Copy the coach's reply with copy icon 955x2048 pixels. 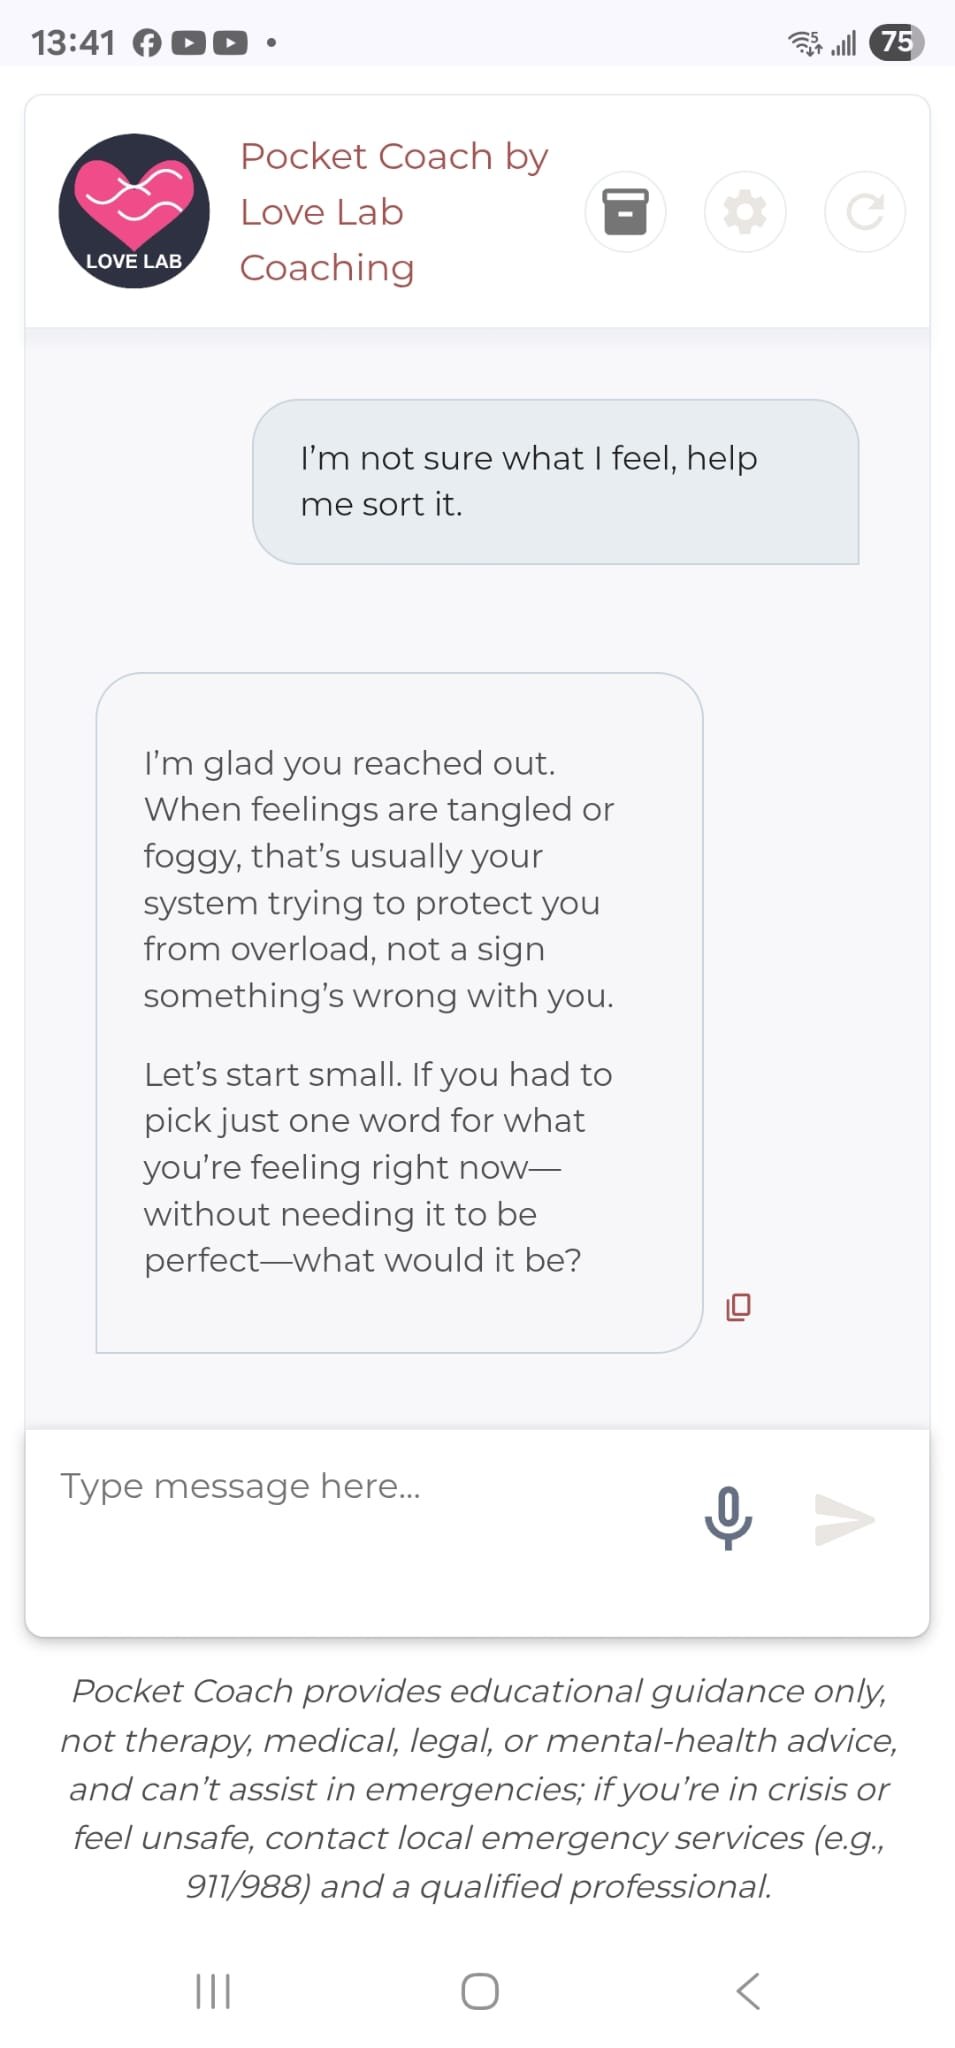(x=738, y=1307)
